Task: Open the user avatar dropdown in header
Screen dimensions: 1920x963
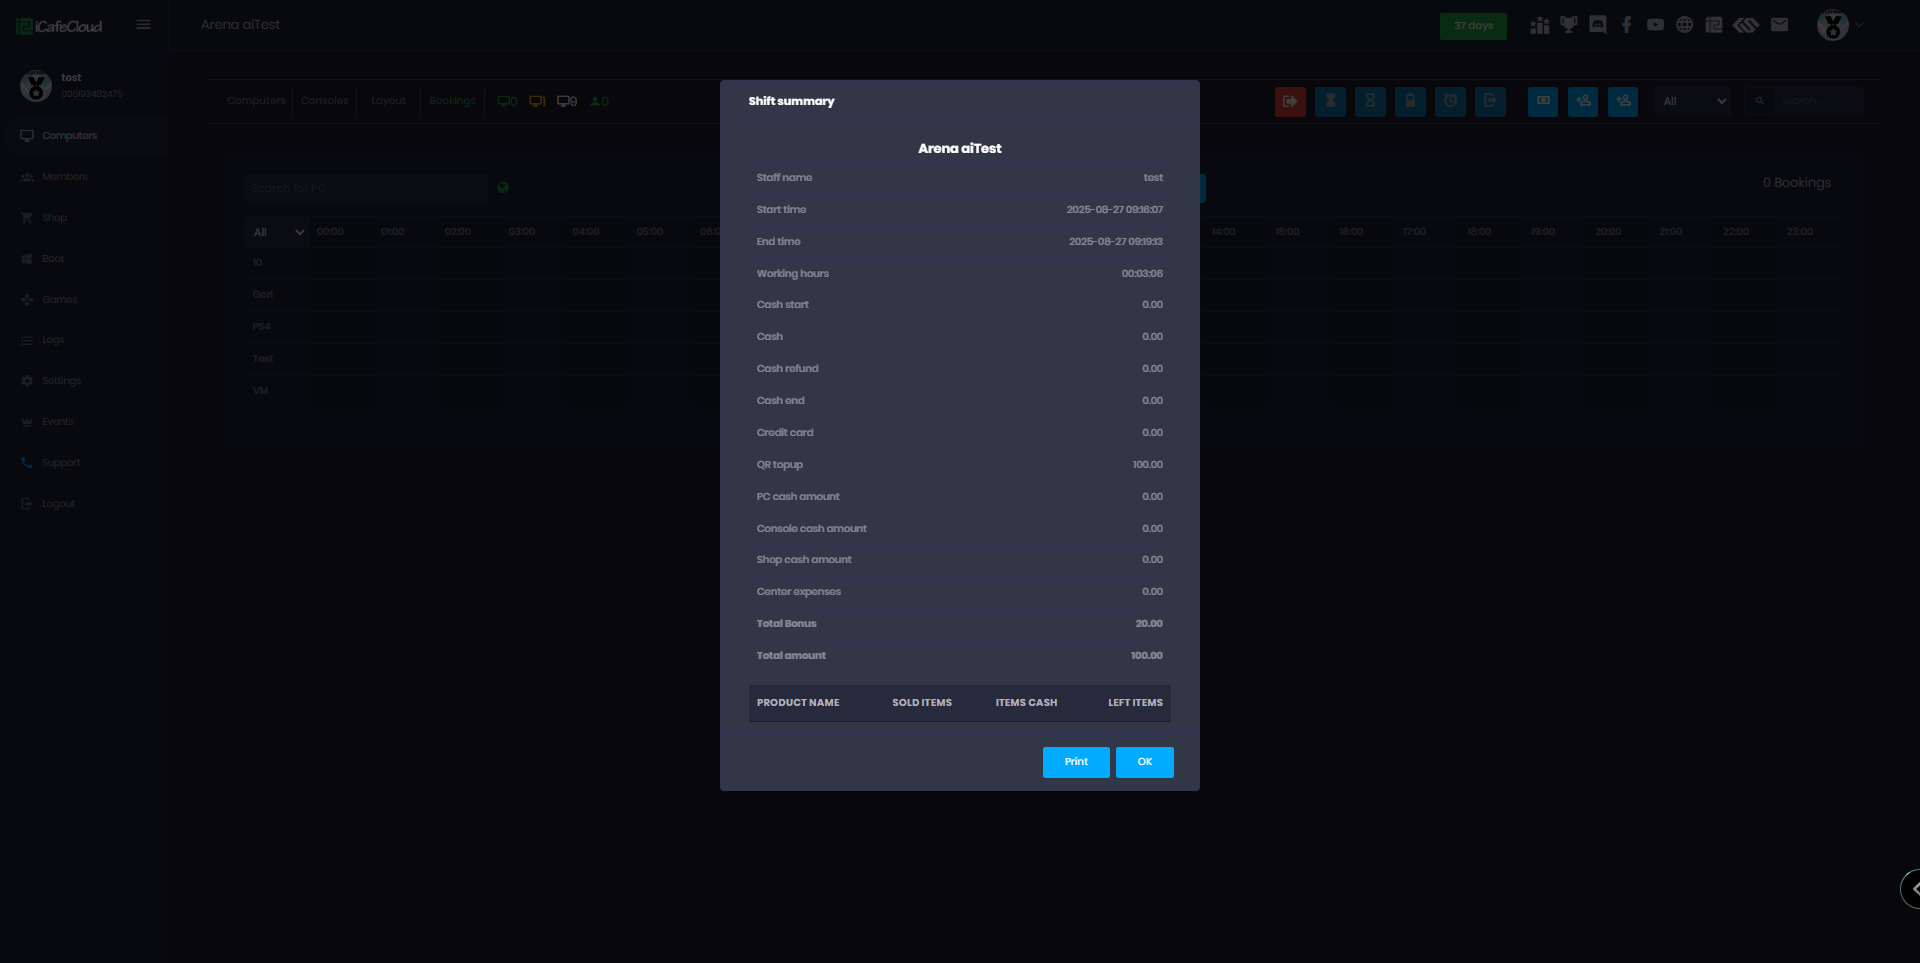Action: [x=1839, y=25]
